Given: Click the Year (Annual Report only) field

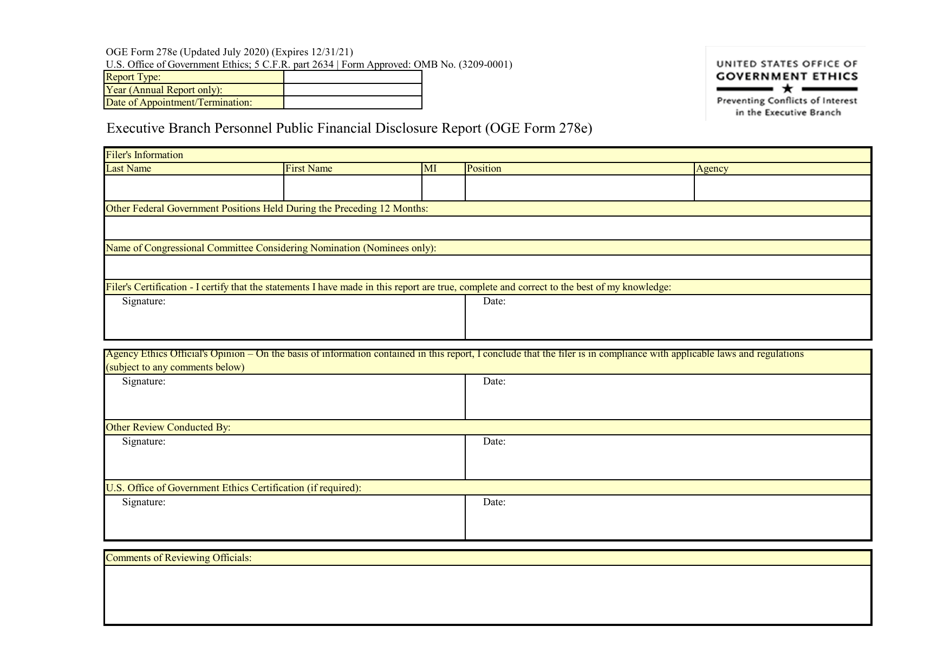Looking at the screenshot, I should pyautogui.click(x=353, y=89).
